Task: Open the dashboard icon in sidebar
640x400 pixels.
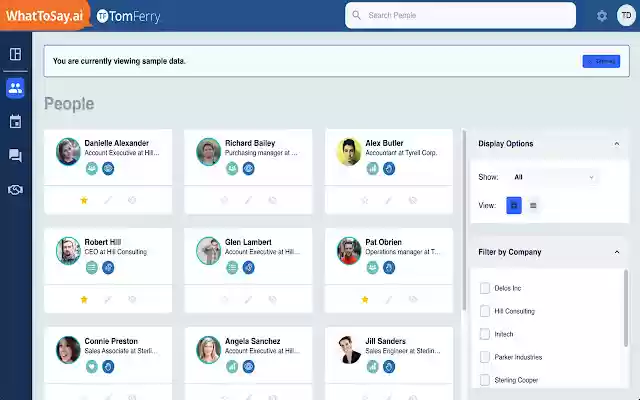Action: [16, 54]
